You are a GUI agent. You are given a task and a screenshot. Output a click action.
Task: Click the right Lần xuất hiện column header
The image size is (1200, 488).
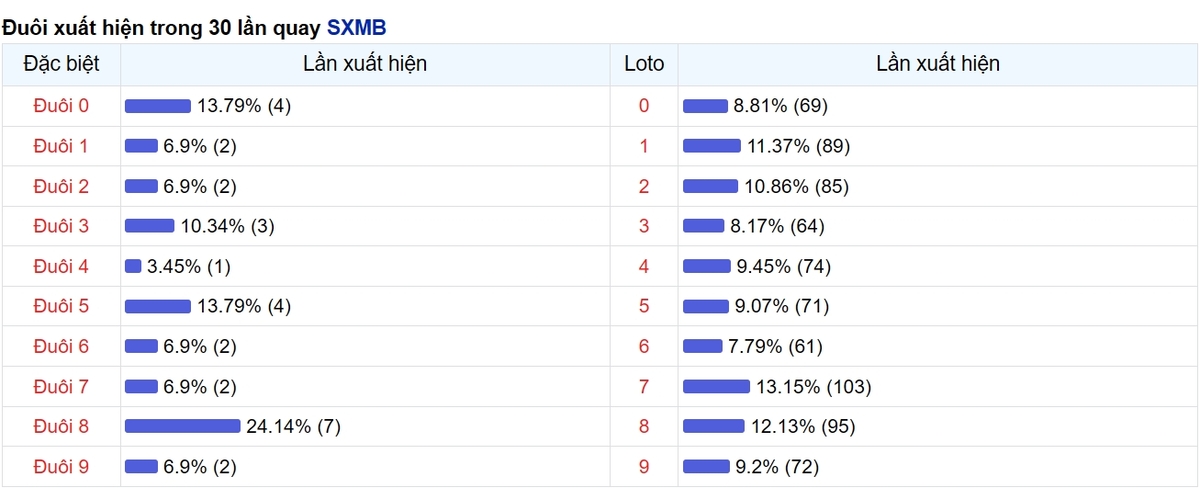coord(938,64)
